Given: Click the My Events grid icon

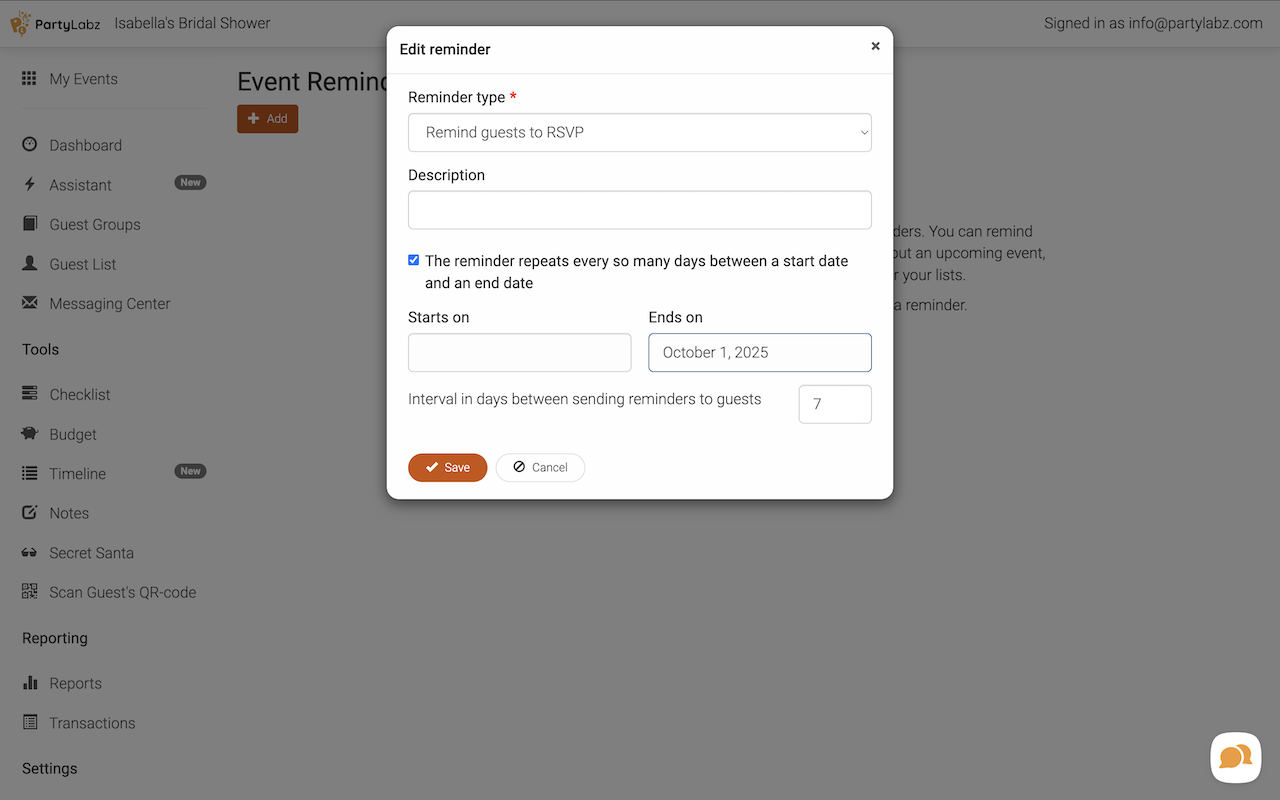Looking at the screenshot, I should pos(30,79).
